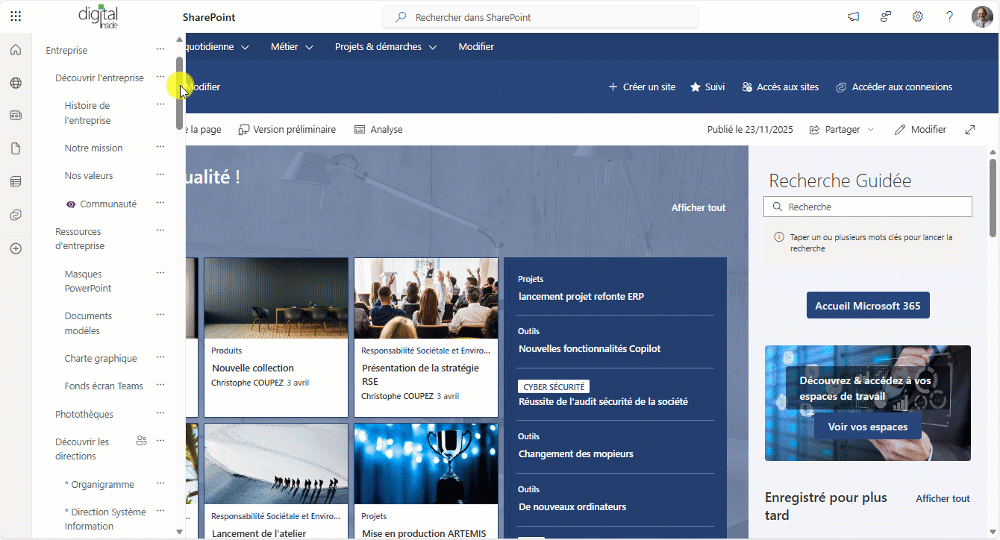Click Accueil Microsoft 365 button
The image size is (1000, 540).
(867, 305)
